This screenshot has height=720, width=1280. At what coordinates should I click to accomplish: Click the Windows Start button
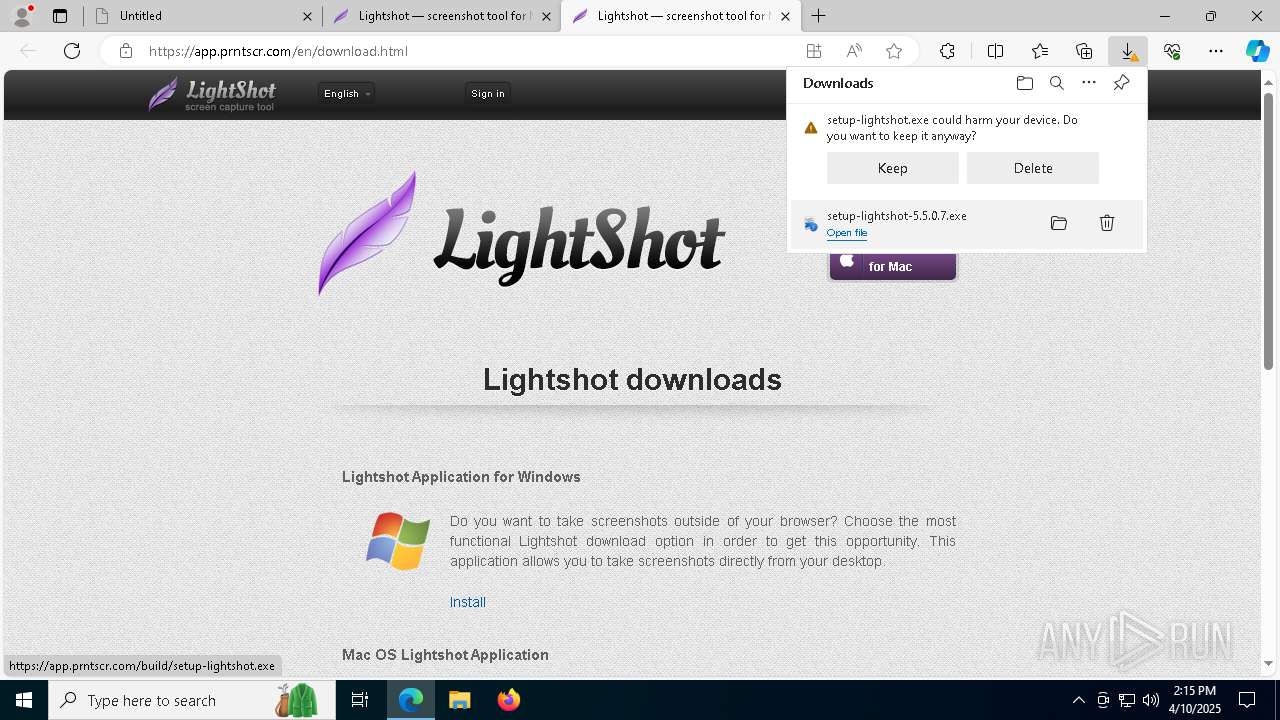[x=24, y=700]
